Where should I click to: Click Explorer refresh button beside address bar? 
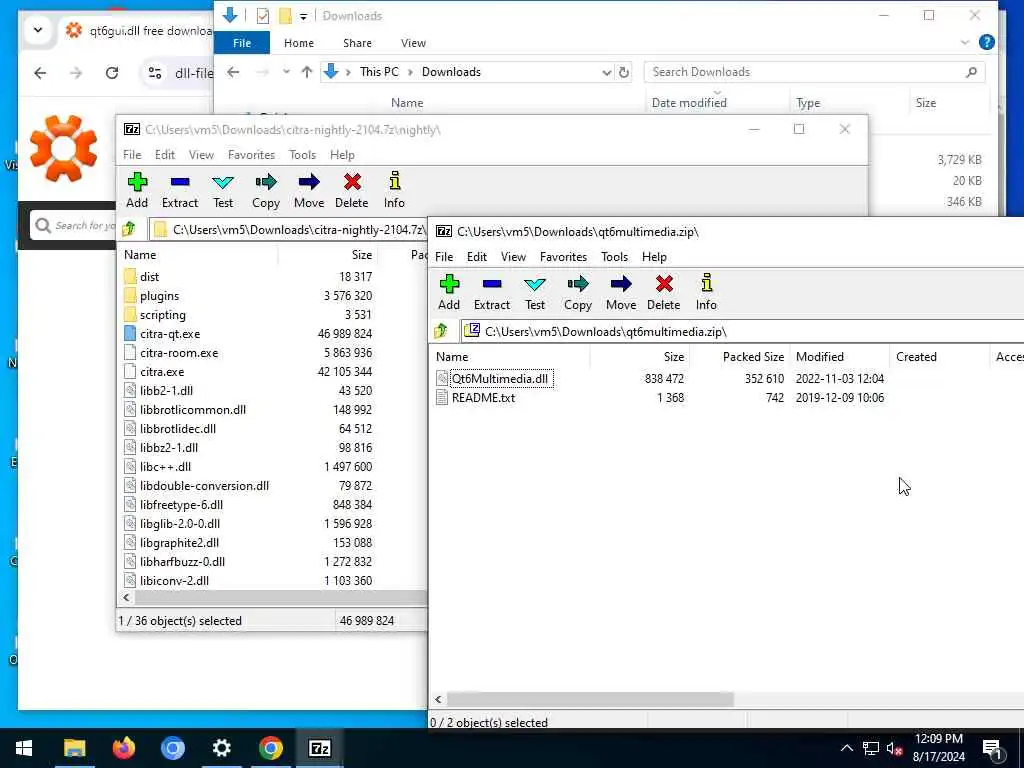tap(624, 72)
